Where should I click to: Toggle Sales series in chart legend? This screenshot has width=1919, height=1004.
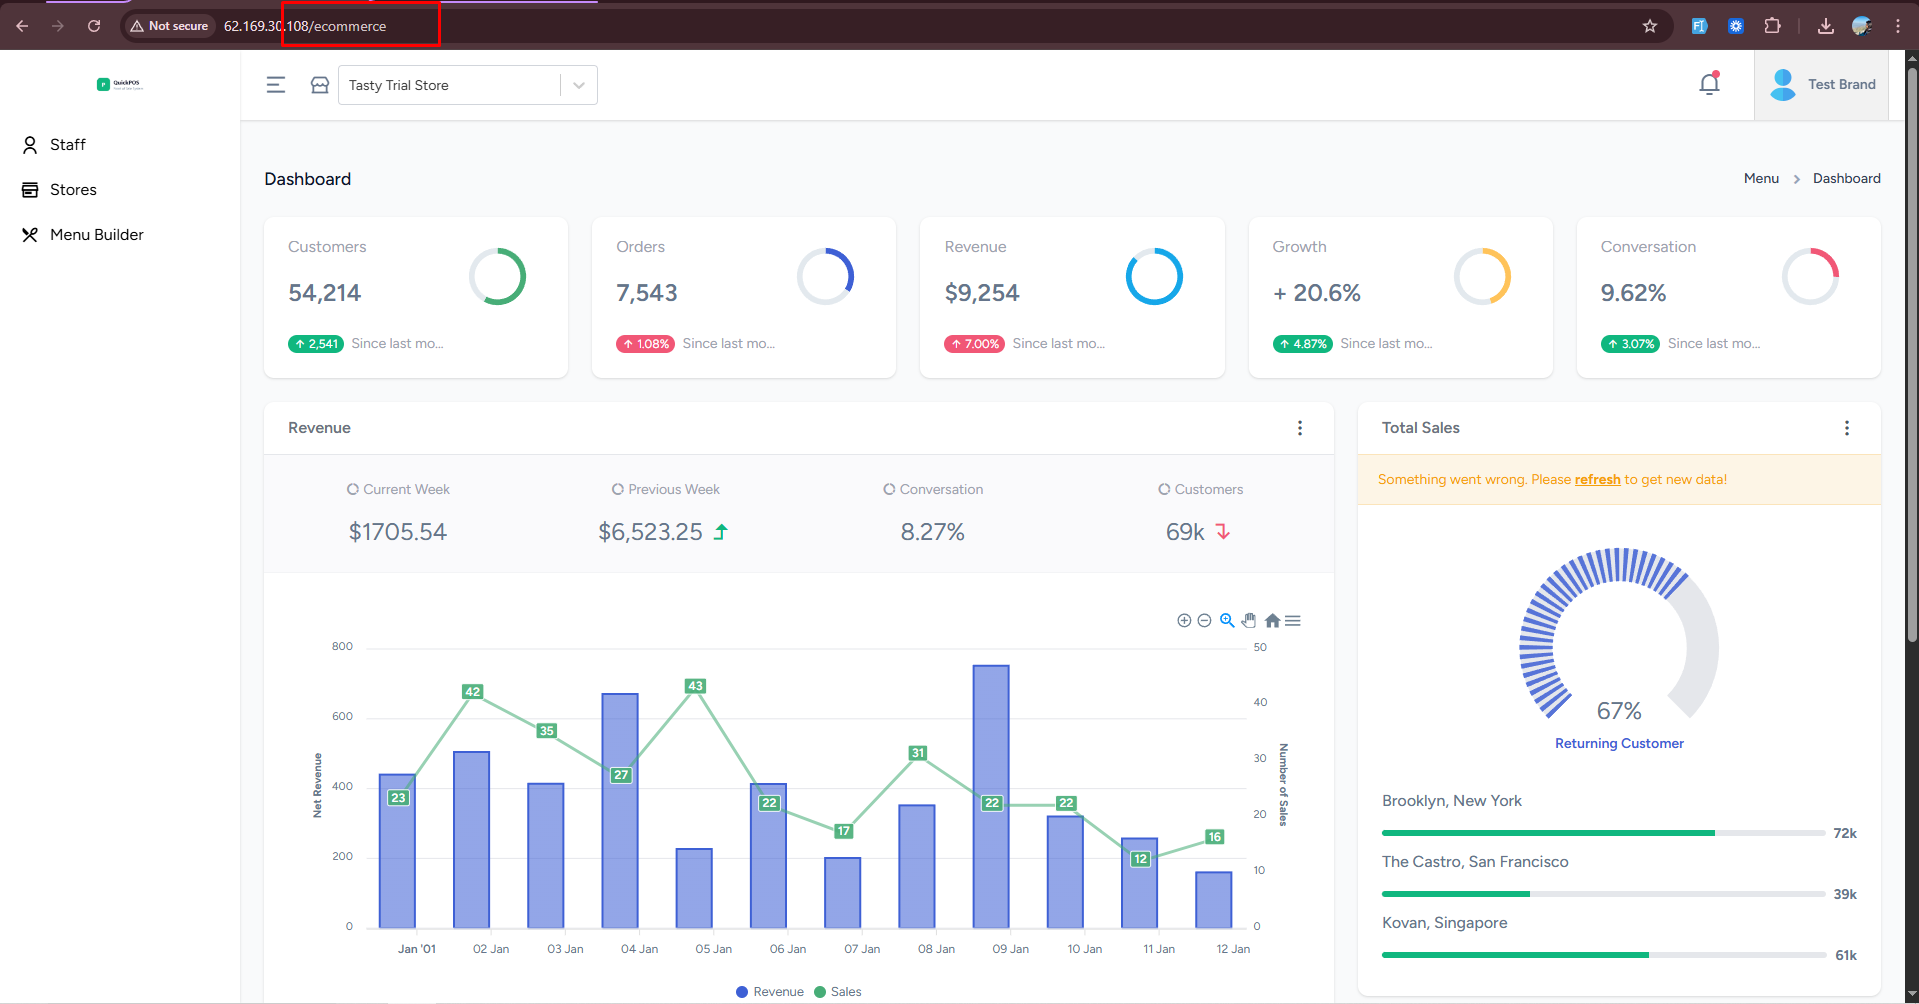(838, 992)
